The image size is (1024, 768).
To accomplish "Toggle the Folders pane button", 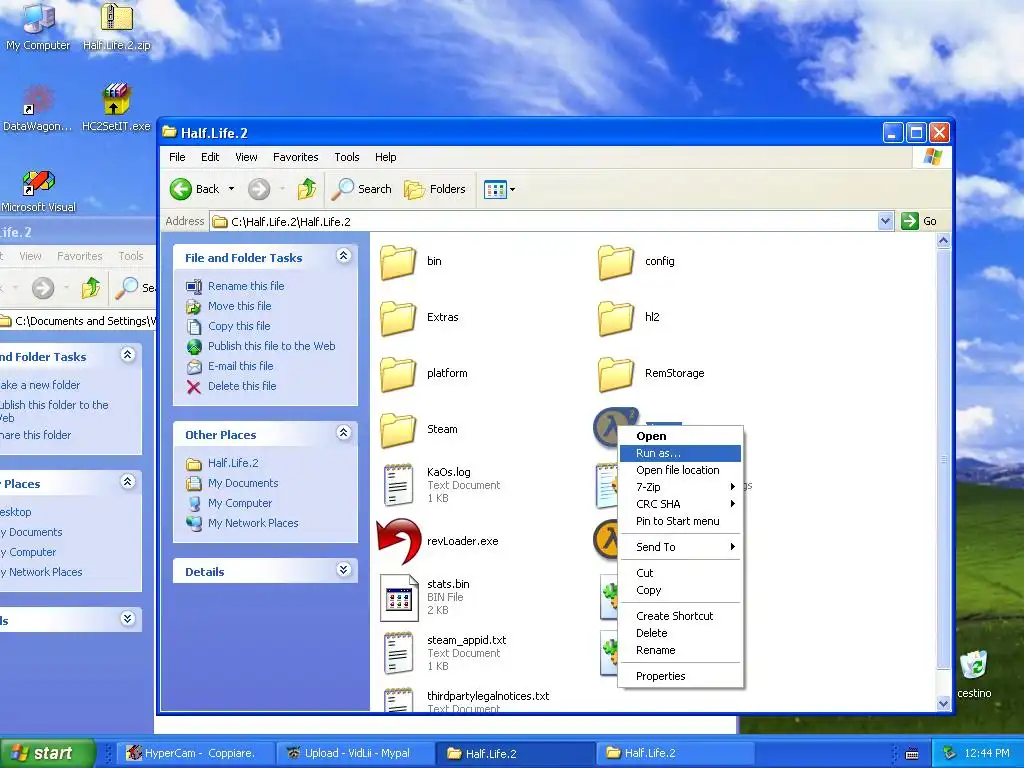I will tap(434, 189).
